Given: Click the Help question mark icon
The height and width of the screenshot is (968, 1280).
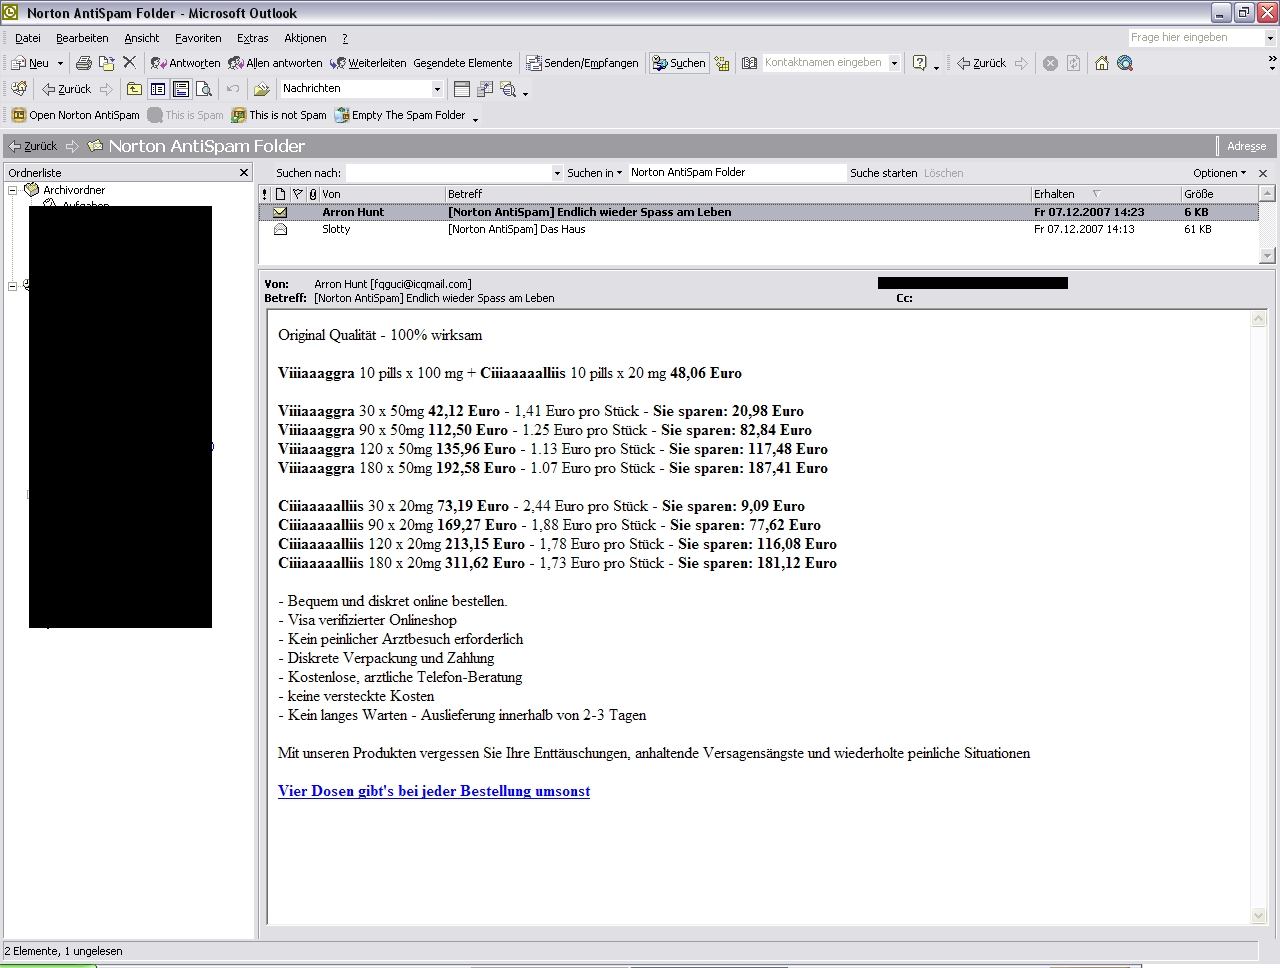Looking at the screenshot, I should pos(920,63).
